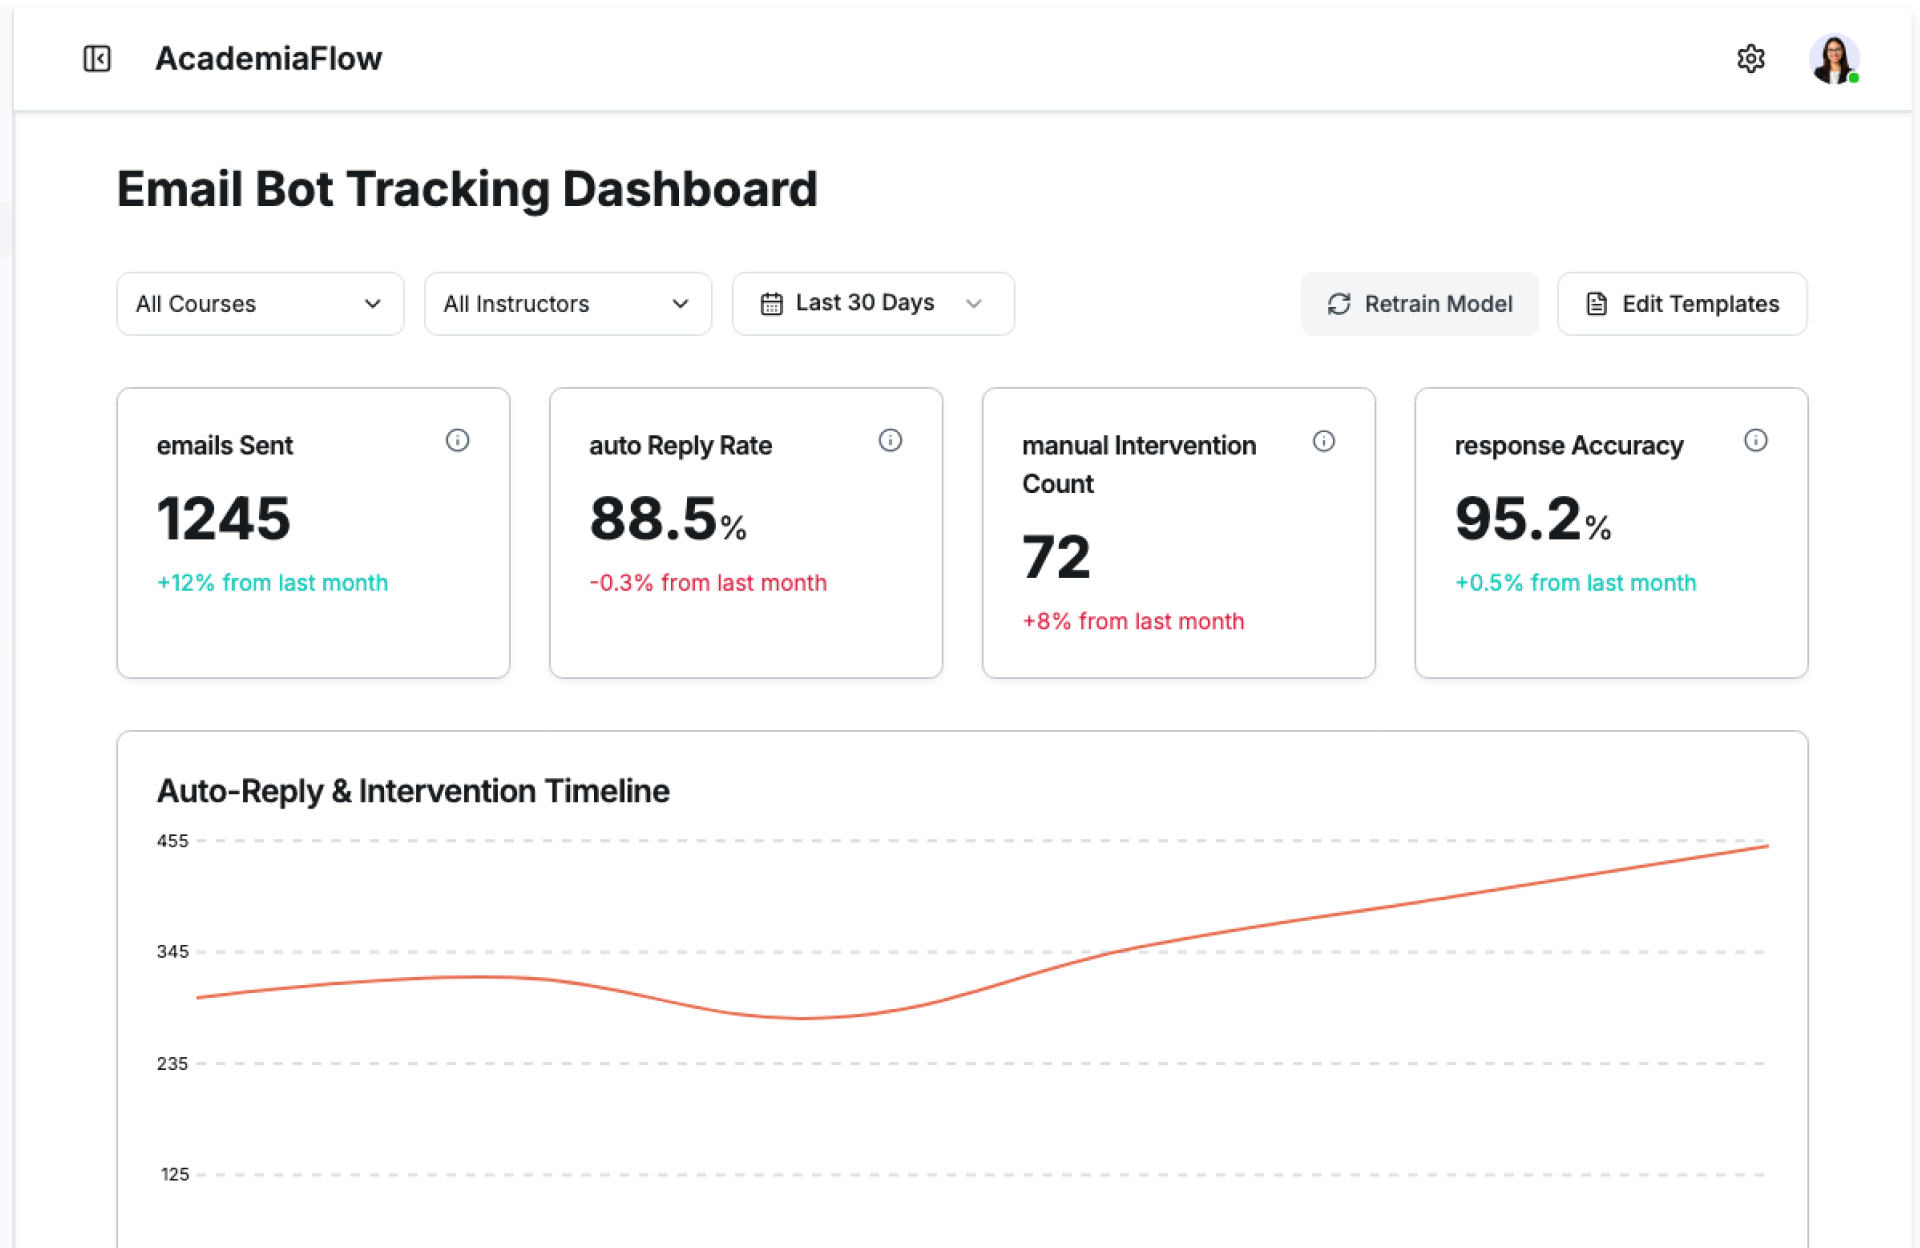Open the Last 30 Days date range
Viewport: 1920px width, 1248px height.
click(873, 304)
